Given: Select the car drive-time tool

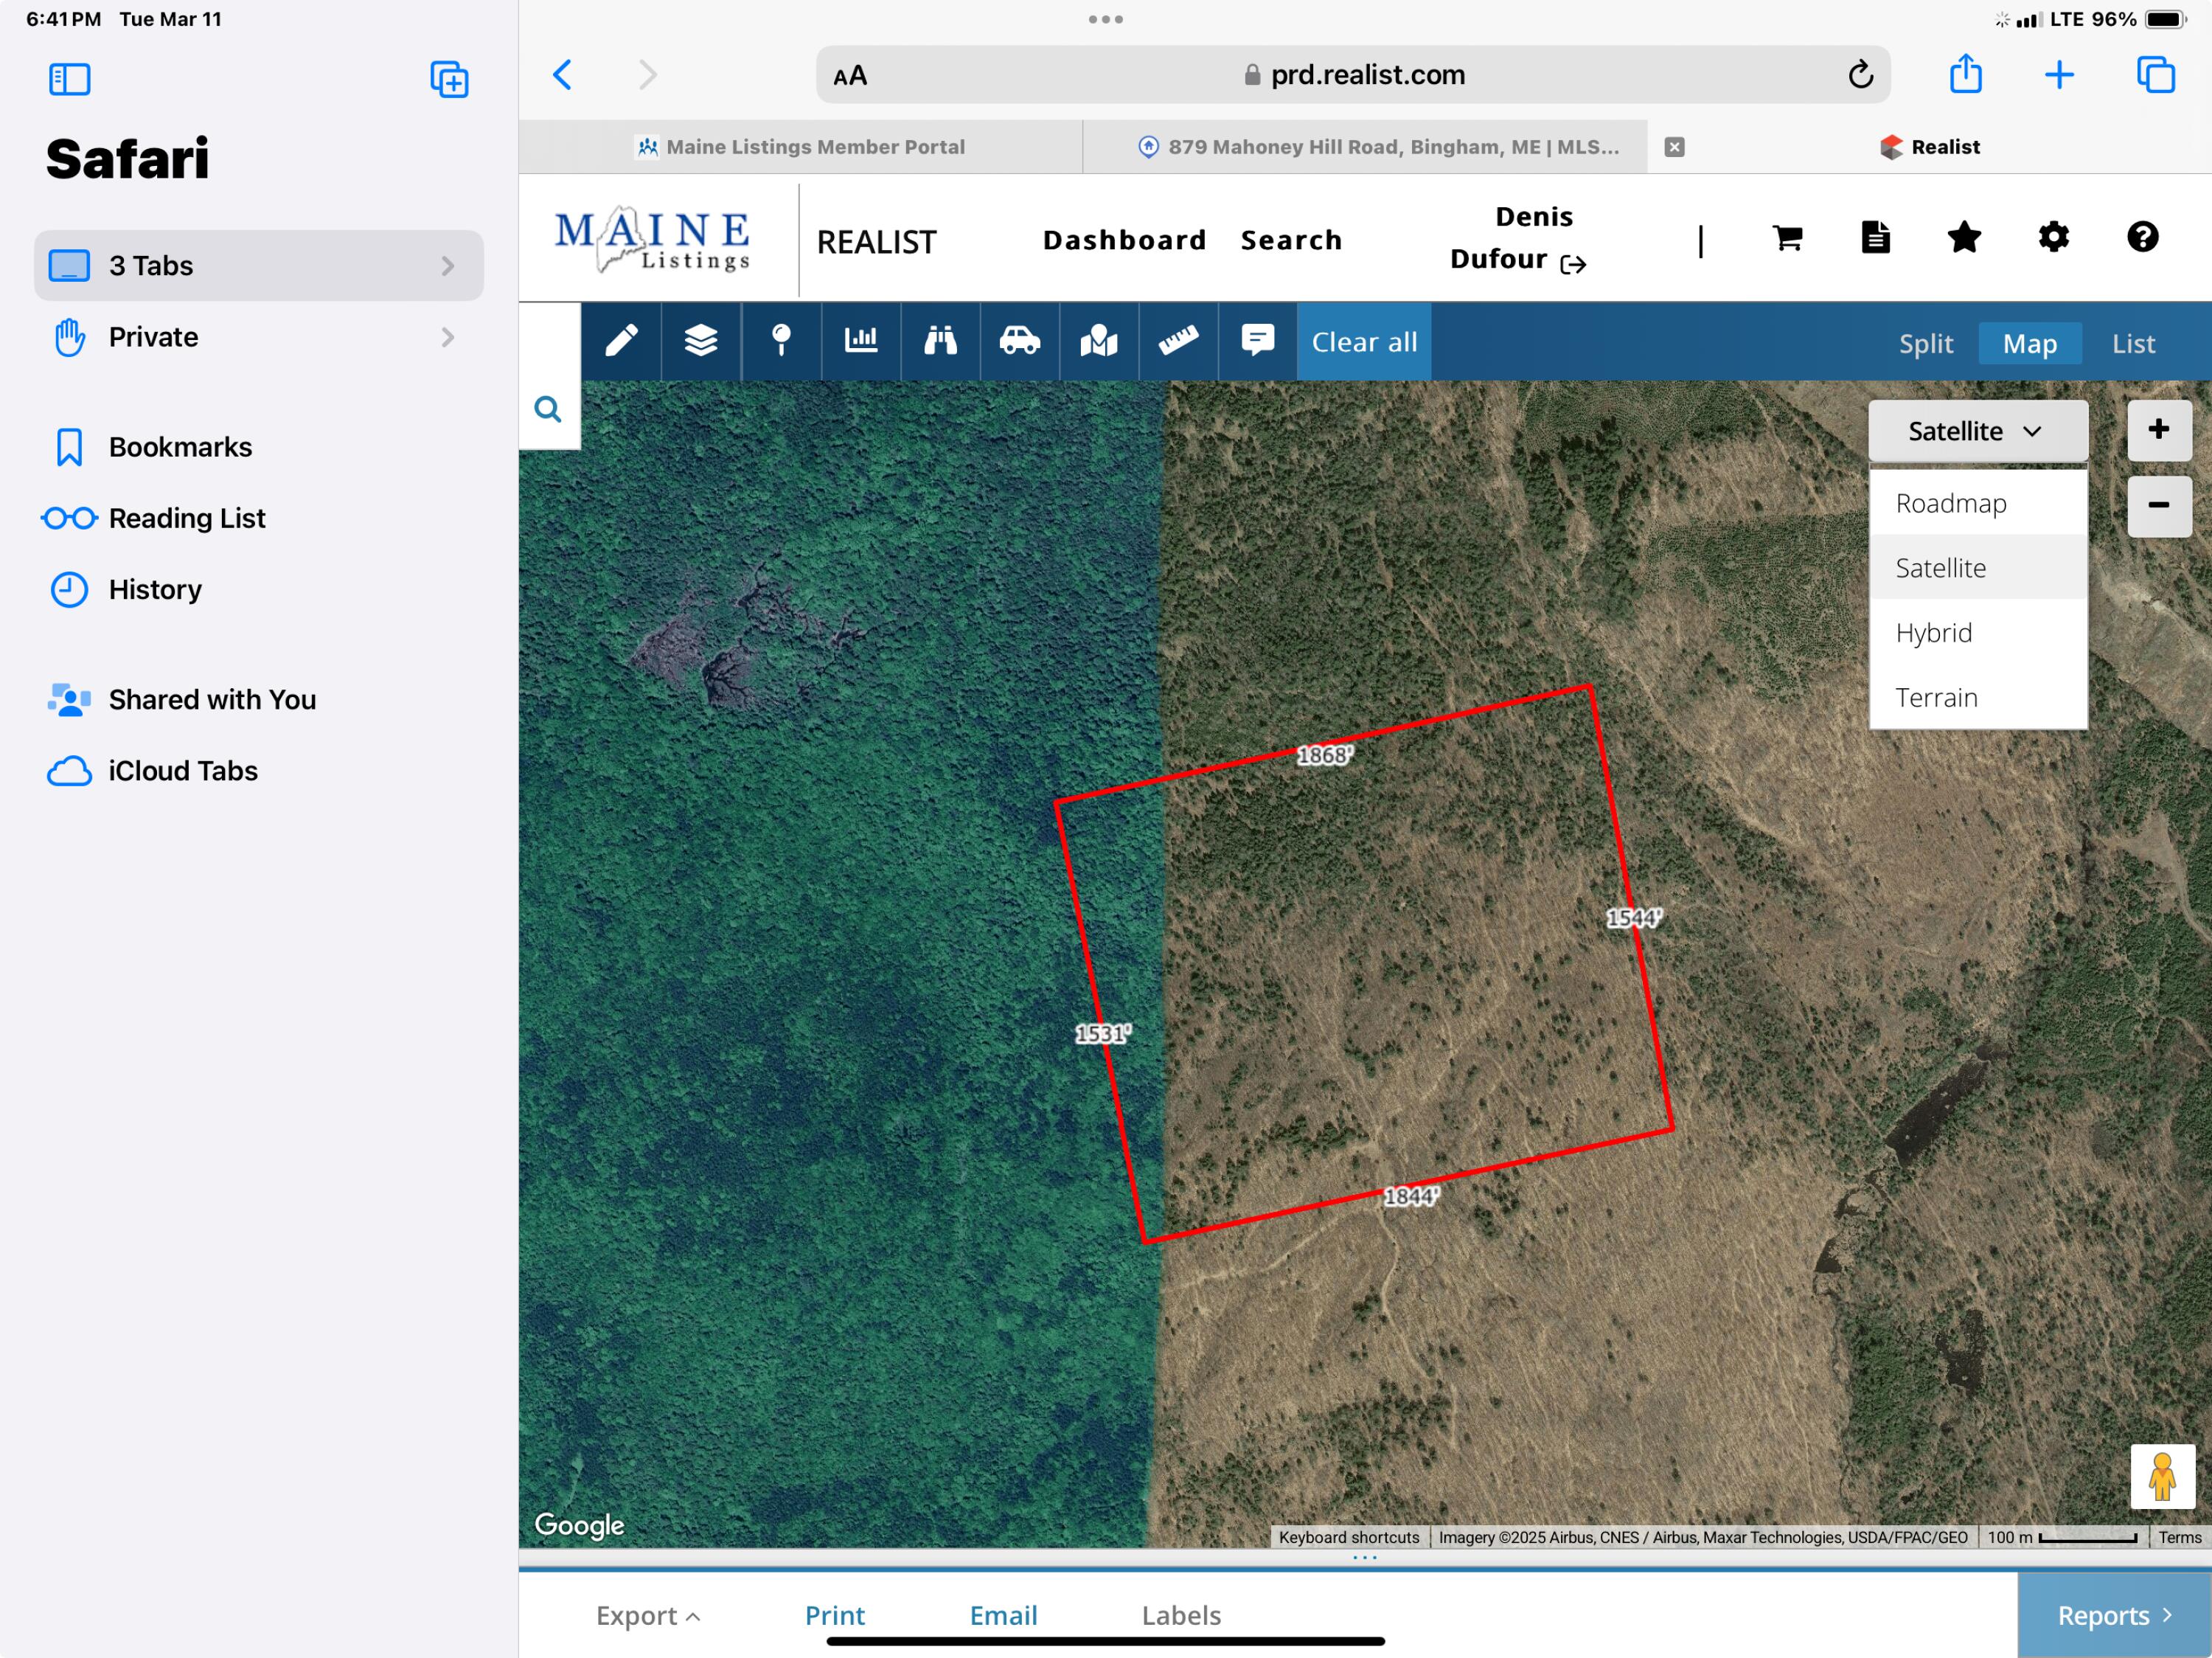Looking at the screenshot, I should pos(1019,341).
